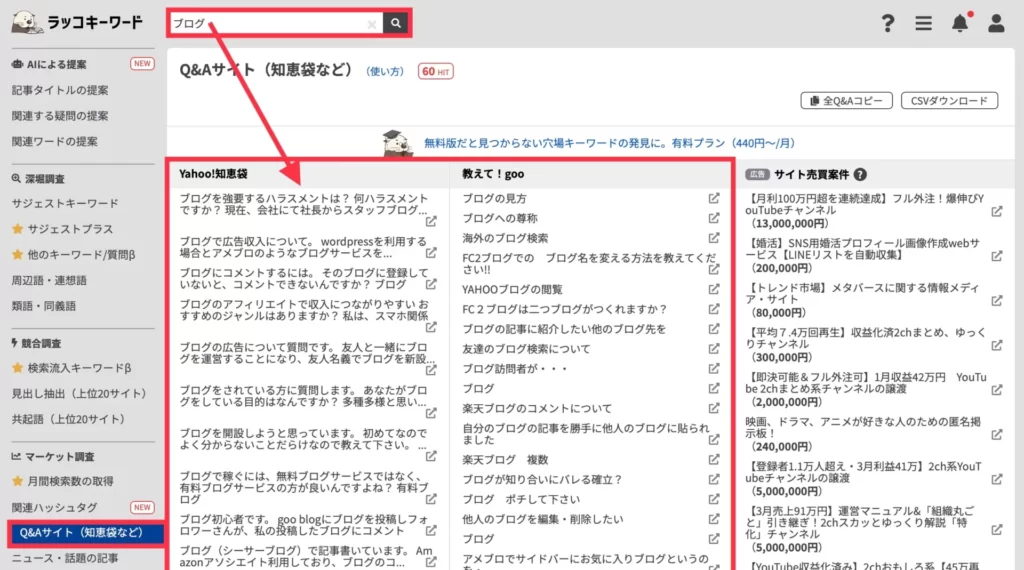Clear the search field with X icon
Screen dimensions: 1024x570
pos(372,24)
